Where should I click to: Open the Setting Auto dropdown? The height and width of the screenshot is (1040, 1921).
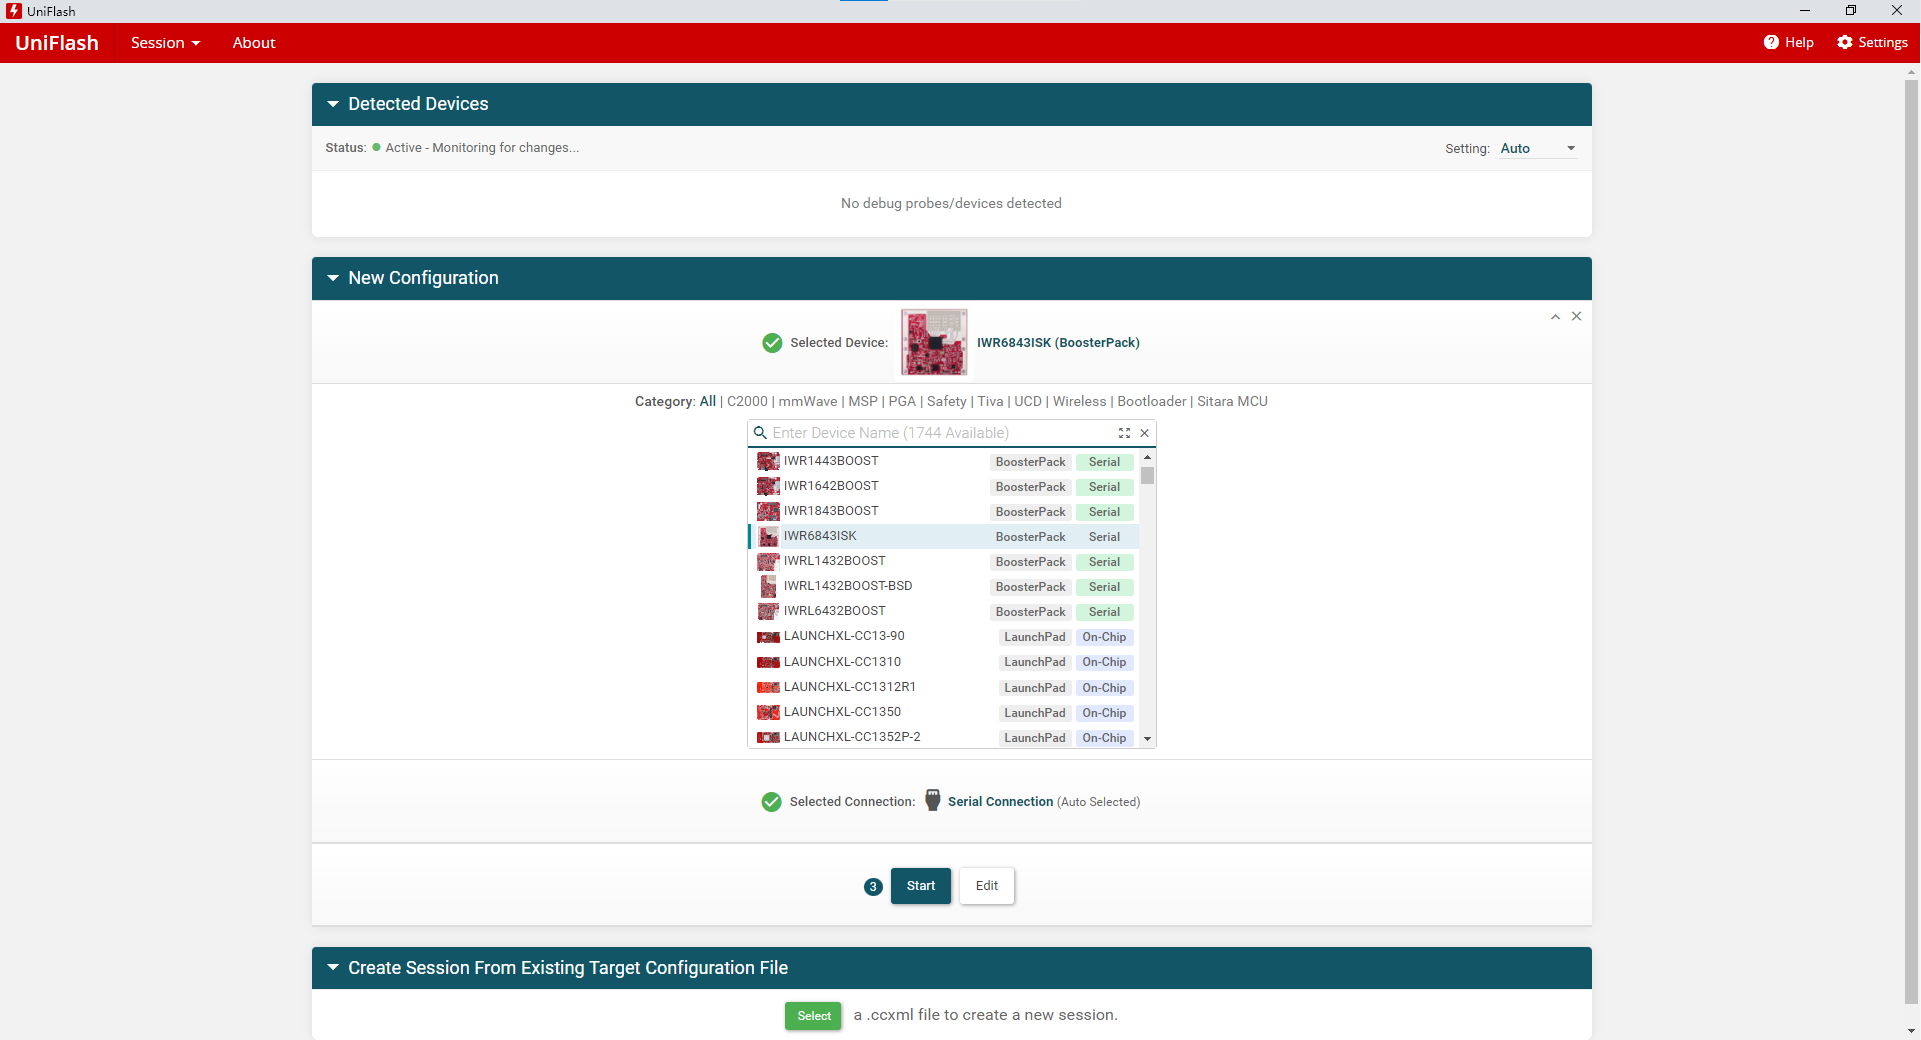tap(1538, 148)
